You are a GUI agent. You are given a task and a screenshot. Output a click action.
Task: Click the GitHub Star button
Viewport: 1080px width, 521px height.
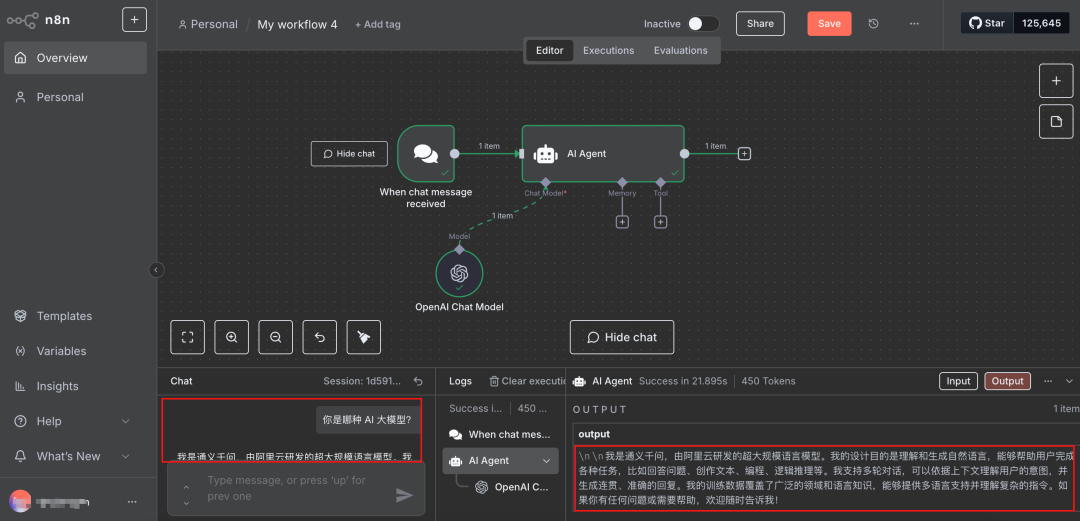point(987,23)
